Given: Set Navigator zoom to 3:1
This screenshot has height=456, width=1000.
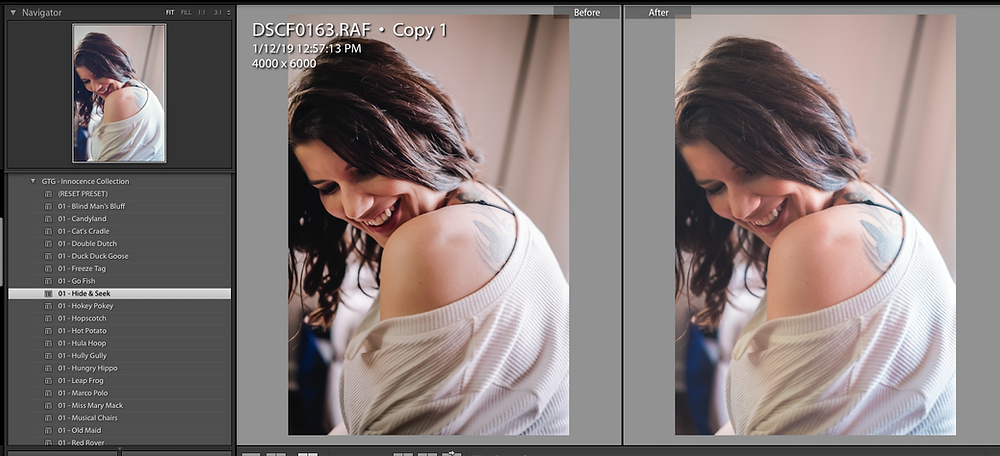Looking at the screenshot, I should click(x=218, y=13).
